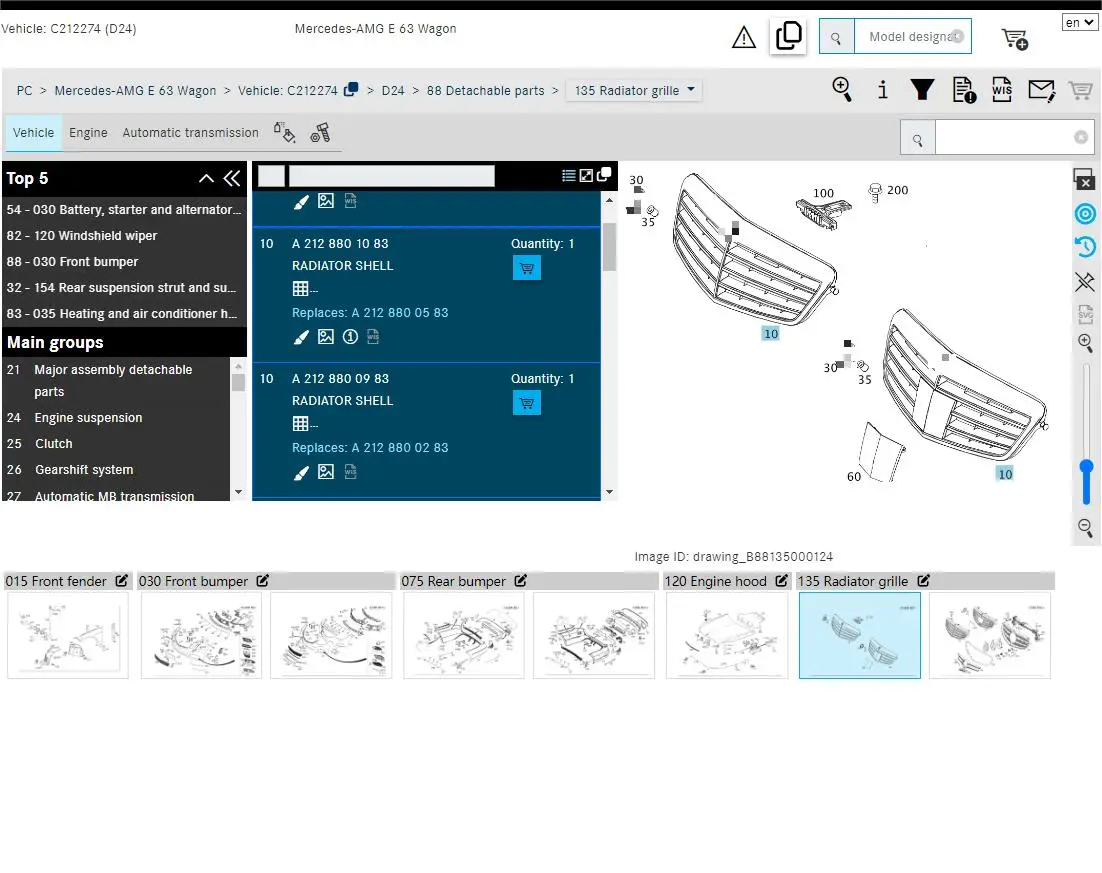Screen dimensions: 1102x873
Task: Open table grid icon under A 212 880 09 83
Action: tap(301, 423)
